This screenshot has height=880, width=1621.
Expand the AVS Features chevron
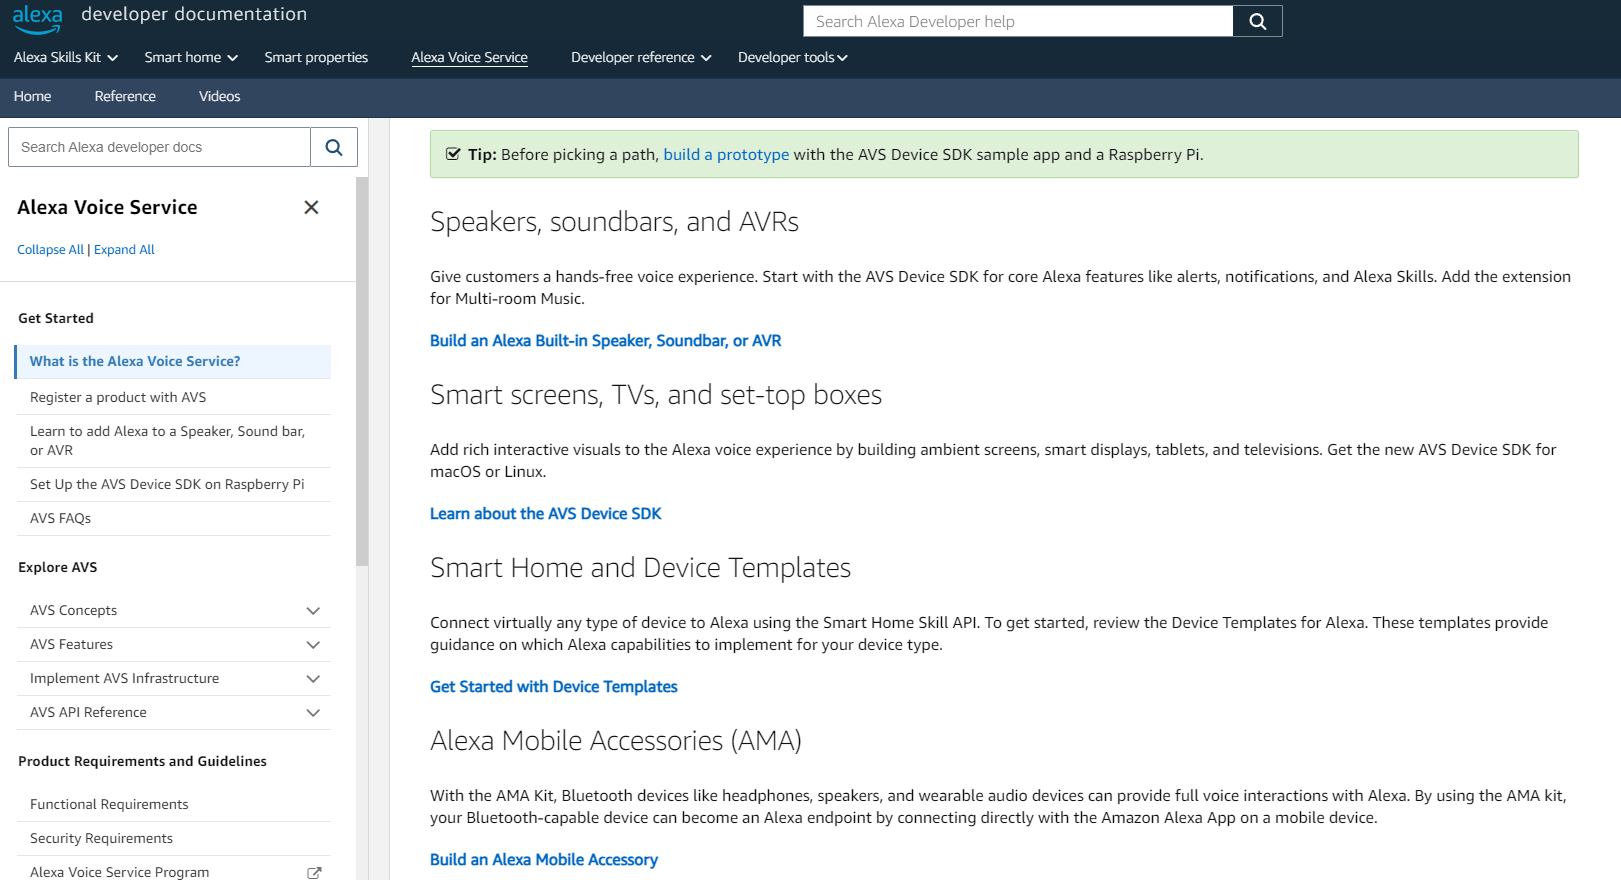click(x=313, y=645)
